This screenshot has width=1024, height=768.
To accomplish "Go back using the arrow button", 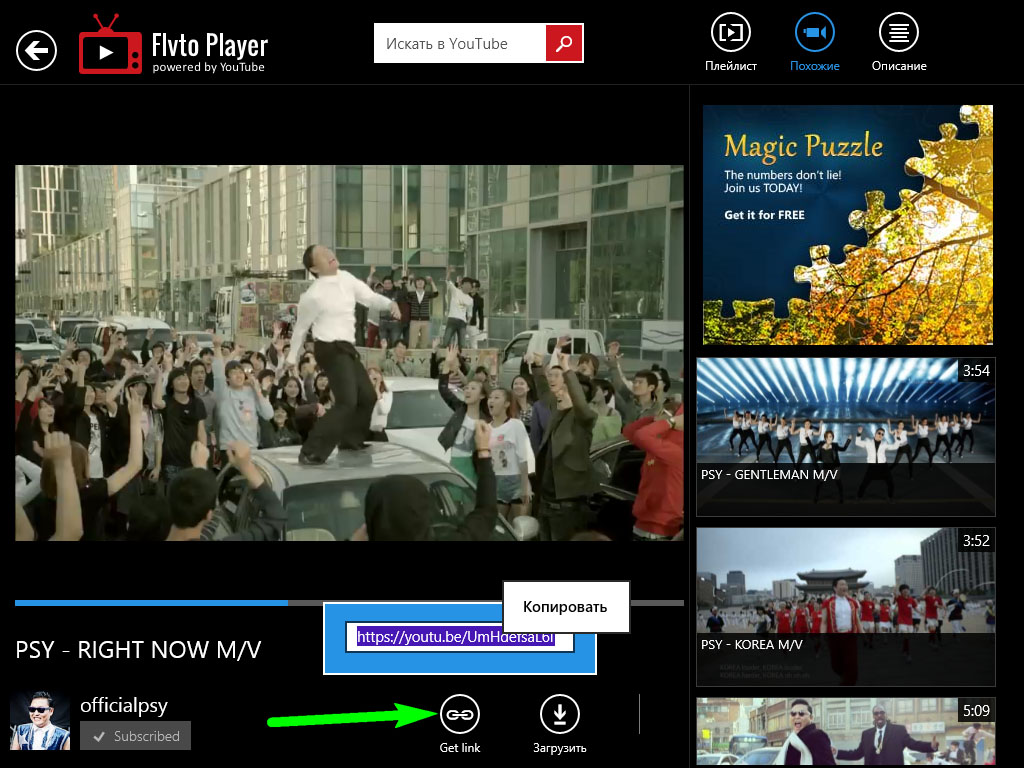I will coord(37,50).
